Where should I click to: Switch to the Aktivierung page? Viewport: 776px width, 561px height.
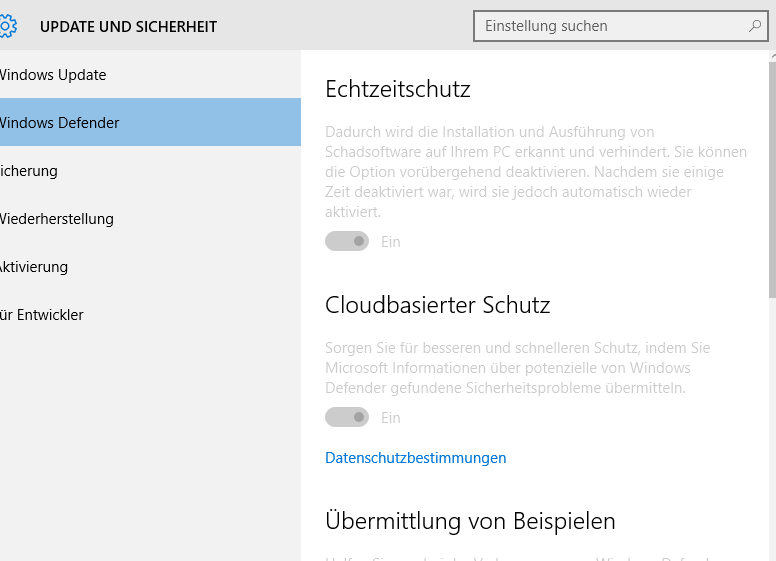(35, 267)
